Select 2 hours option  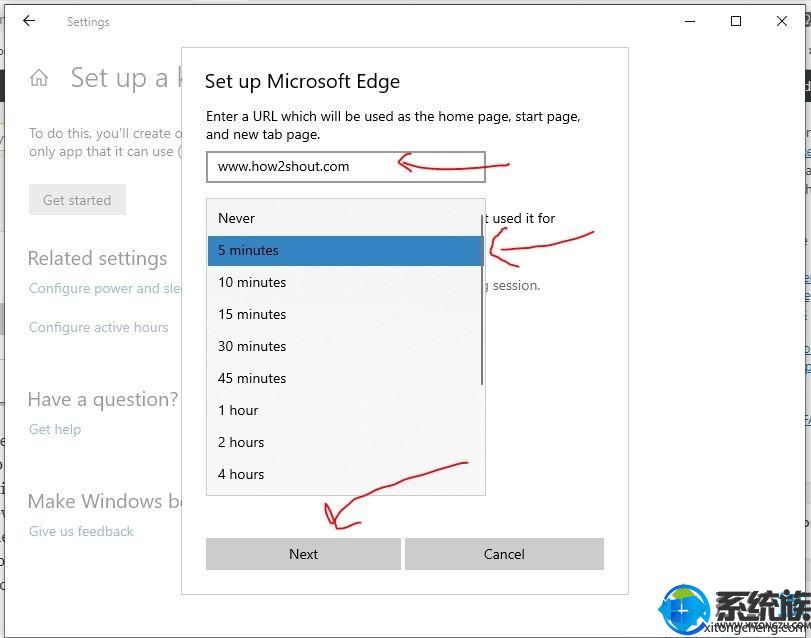click(344, 443)
